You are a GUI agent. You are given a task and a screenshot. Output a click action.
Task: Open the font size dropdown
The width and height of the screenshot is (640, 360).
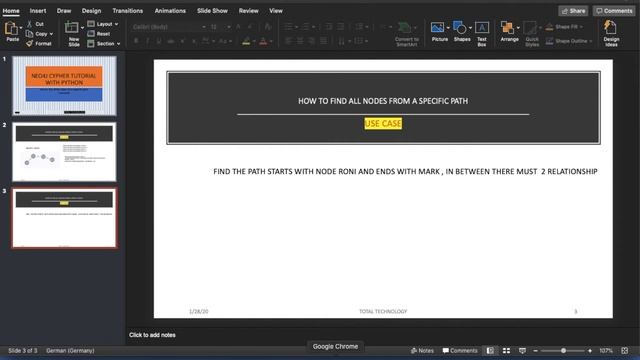(x=228, y=27)
